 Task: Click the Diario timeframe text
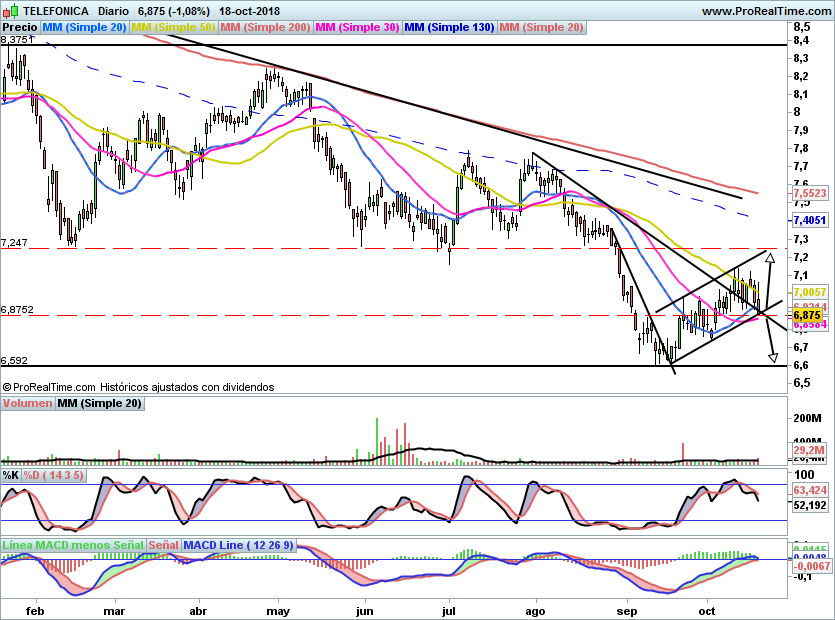click(113, 11)
